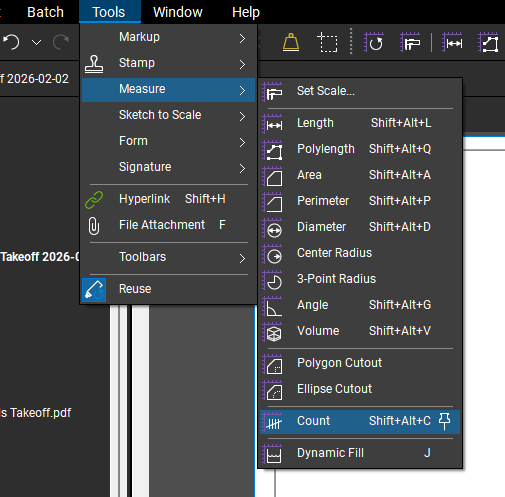Viewport: 505px width, 497px height.
Task: Click the Area icon in submenu
Action: tap(273, 176)
